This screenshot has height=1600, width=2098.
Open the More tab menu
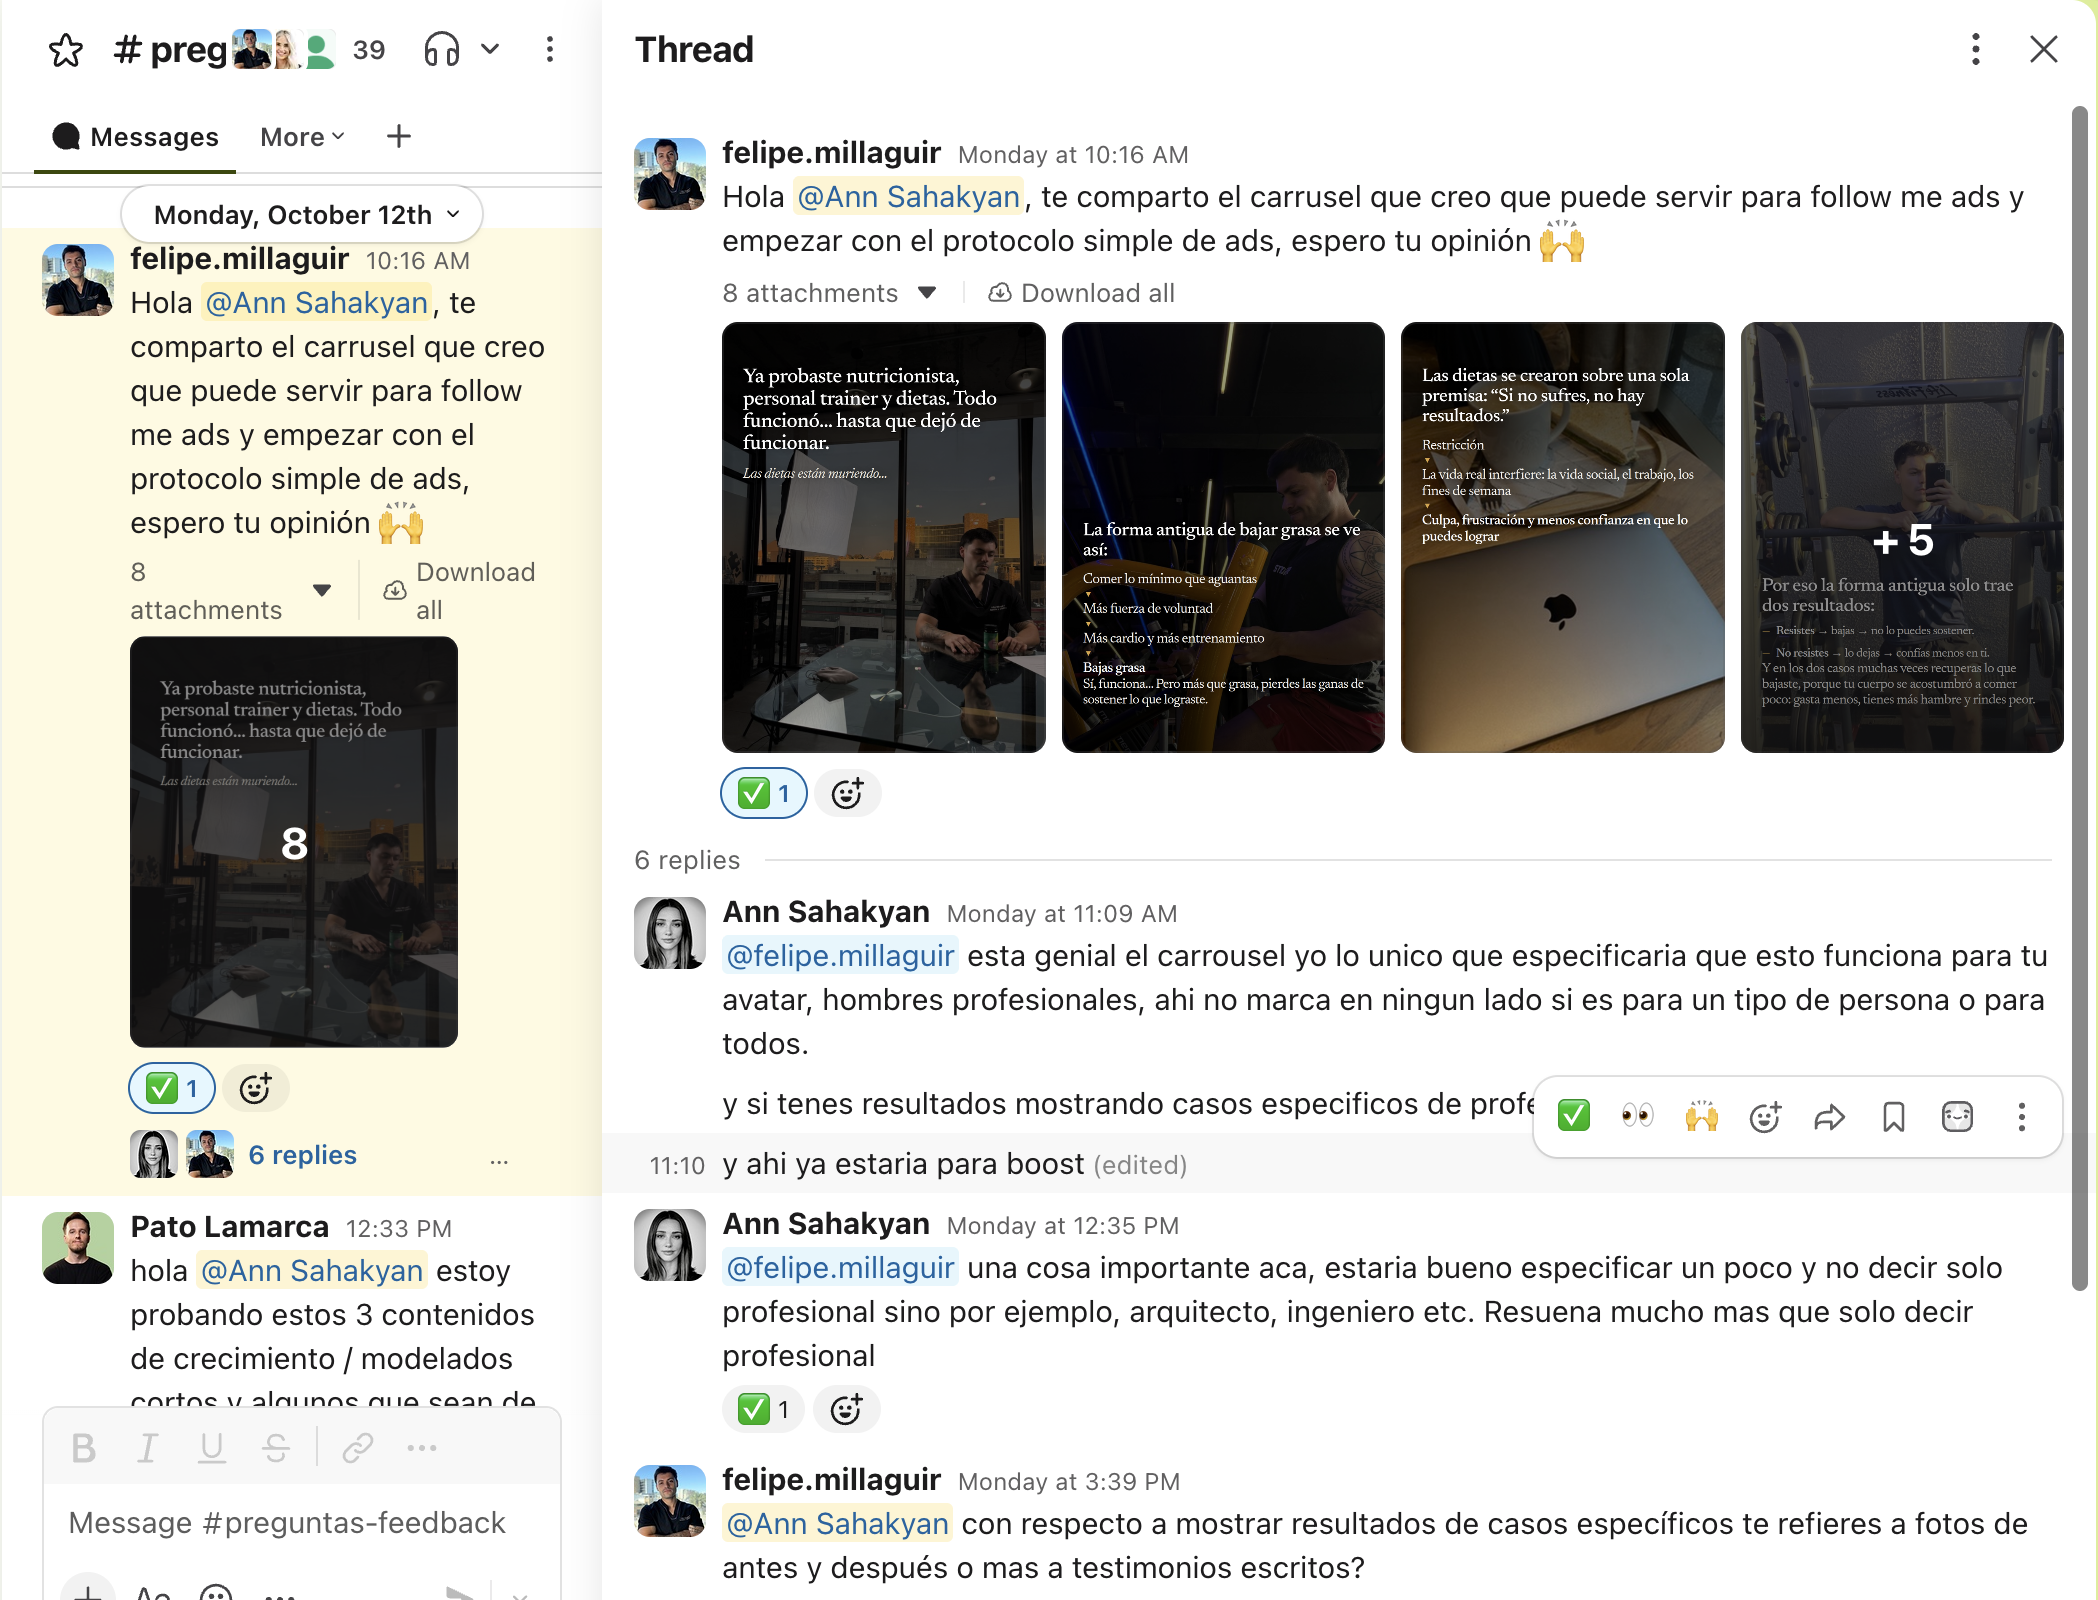pyautogui.click(x=302, y=137)
